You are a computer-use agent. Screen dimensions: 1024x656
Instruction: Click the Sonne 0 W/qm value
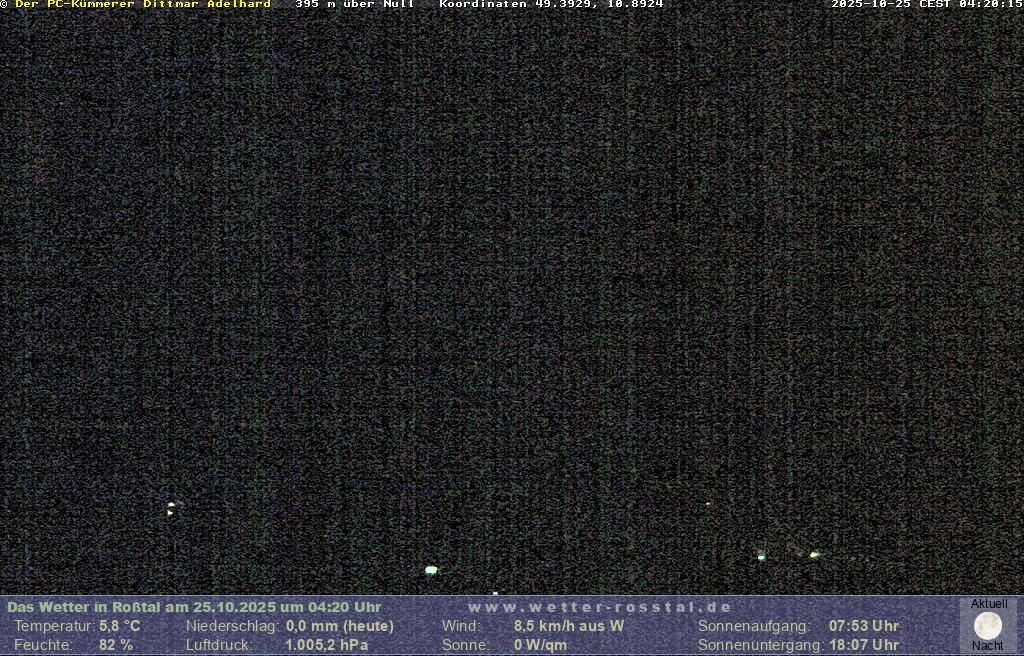540,645
